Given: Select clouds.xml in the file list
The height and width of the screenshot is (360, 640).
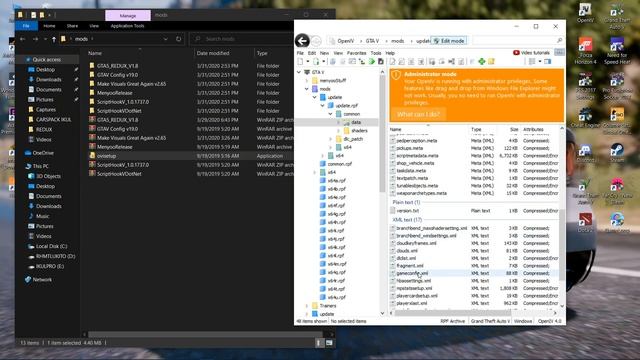Looking at the screenshot, I should pyautogui.click(x=407, y=251).
